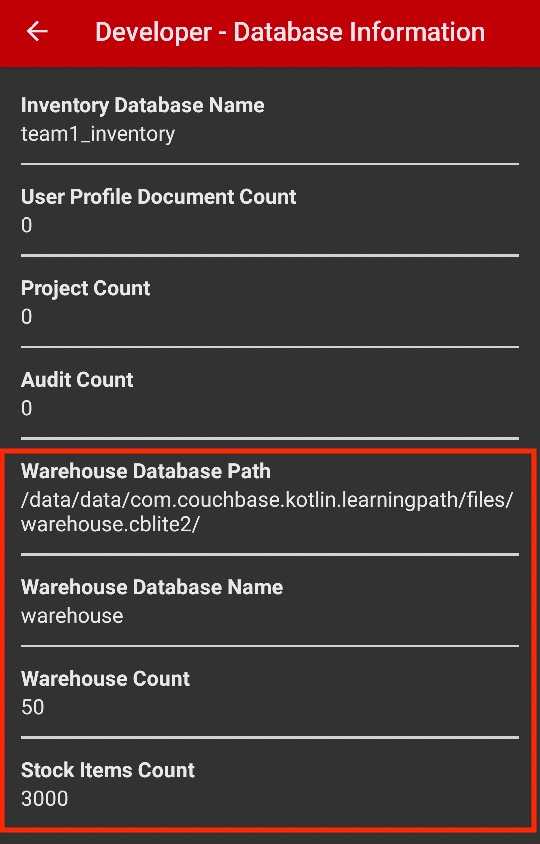
Task: Select the User Profile Document Count value 0
Action: pyautogui.click(x=26, y=225)
